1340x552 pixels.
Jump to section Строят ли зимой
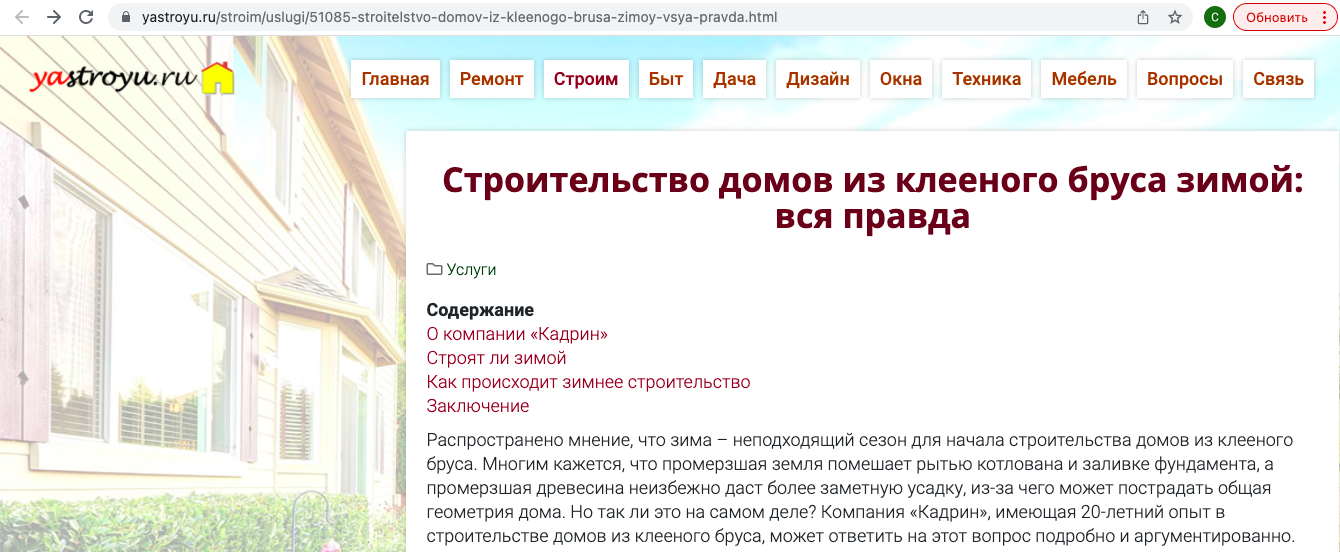[496, 358]
